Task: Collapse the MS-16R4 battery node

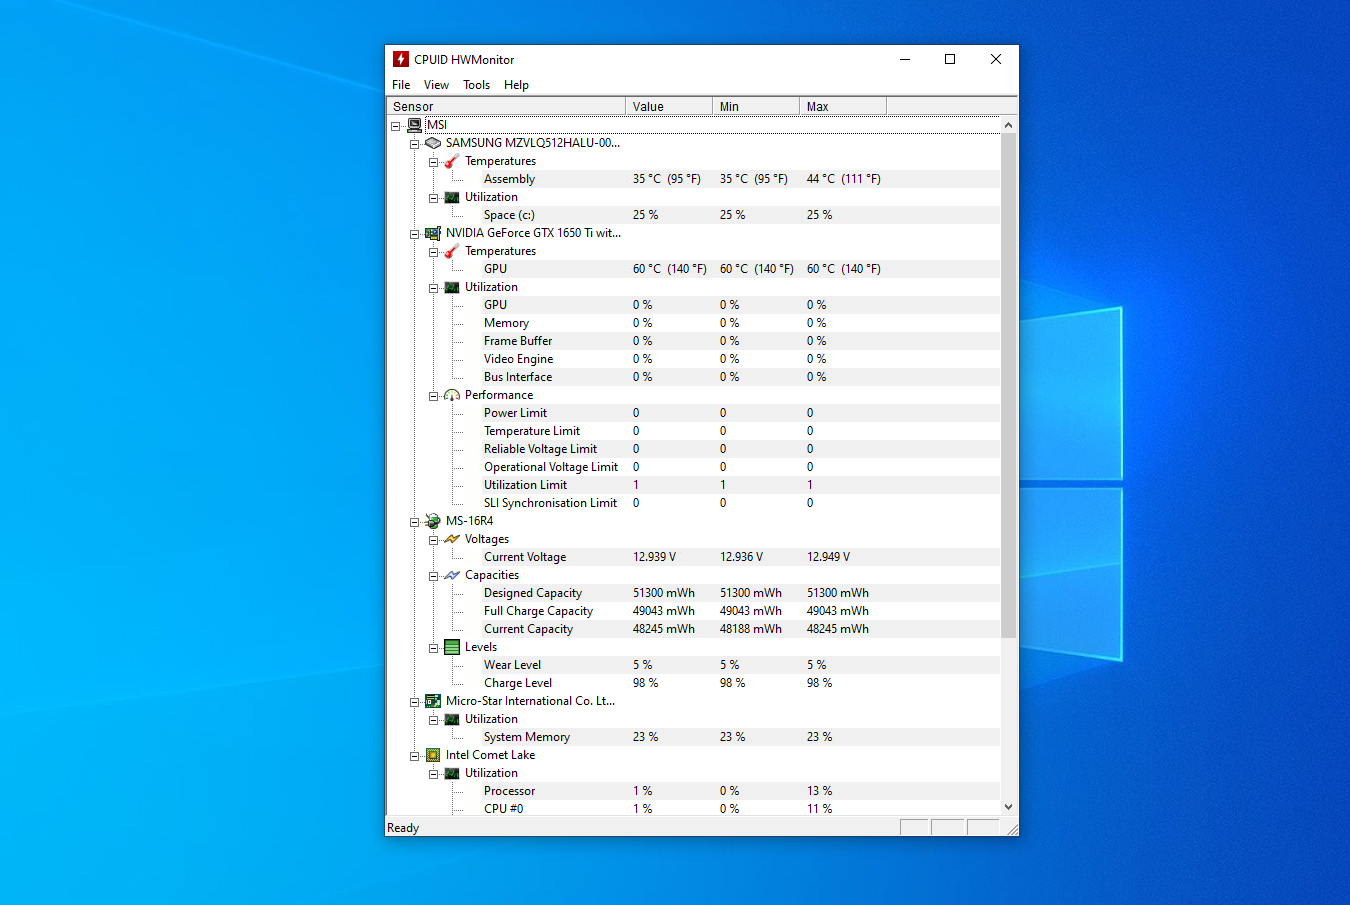Action: 415,522
